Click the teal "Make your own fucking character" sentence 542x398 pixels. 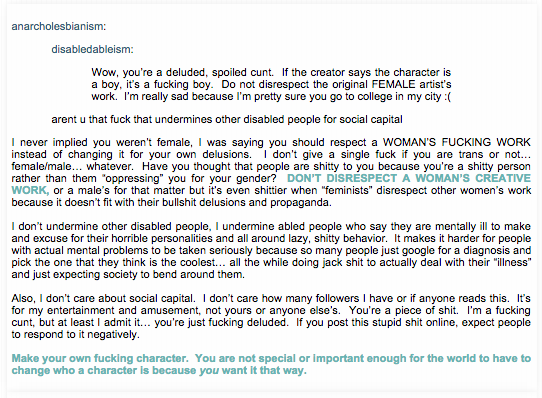[100, 358]
